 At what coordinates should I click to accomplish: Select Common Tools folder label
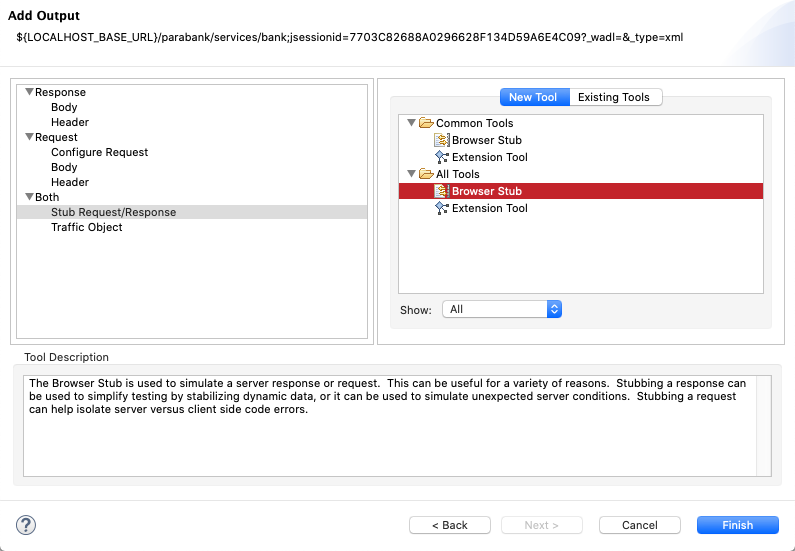475,123
